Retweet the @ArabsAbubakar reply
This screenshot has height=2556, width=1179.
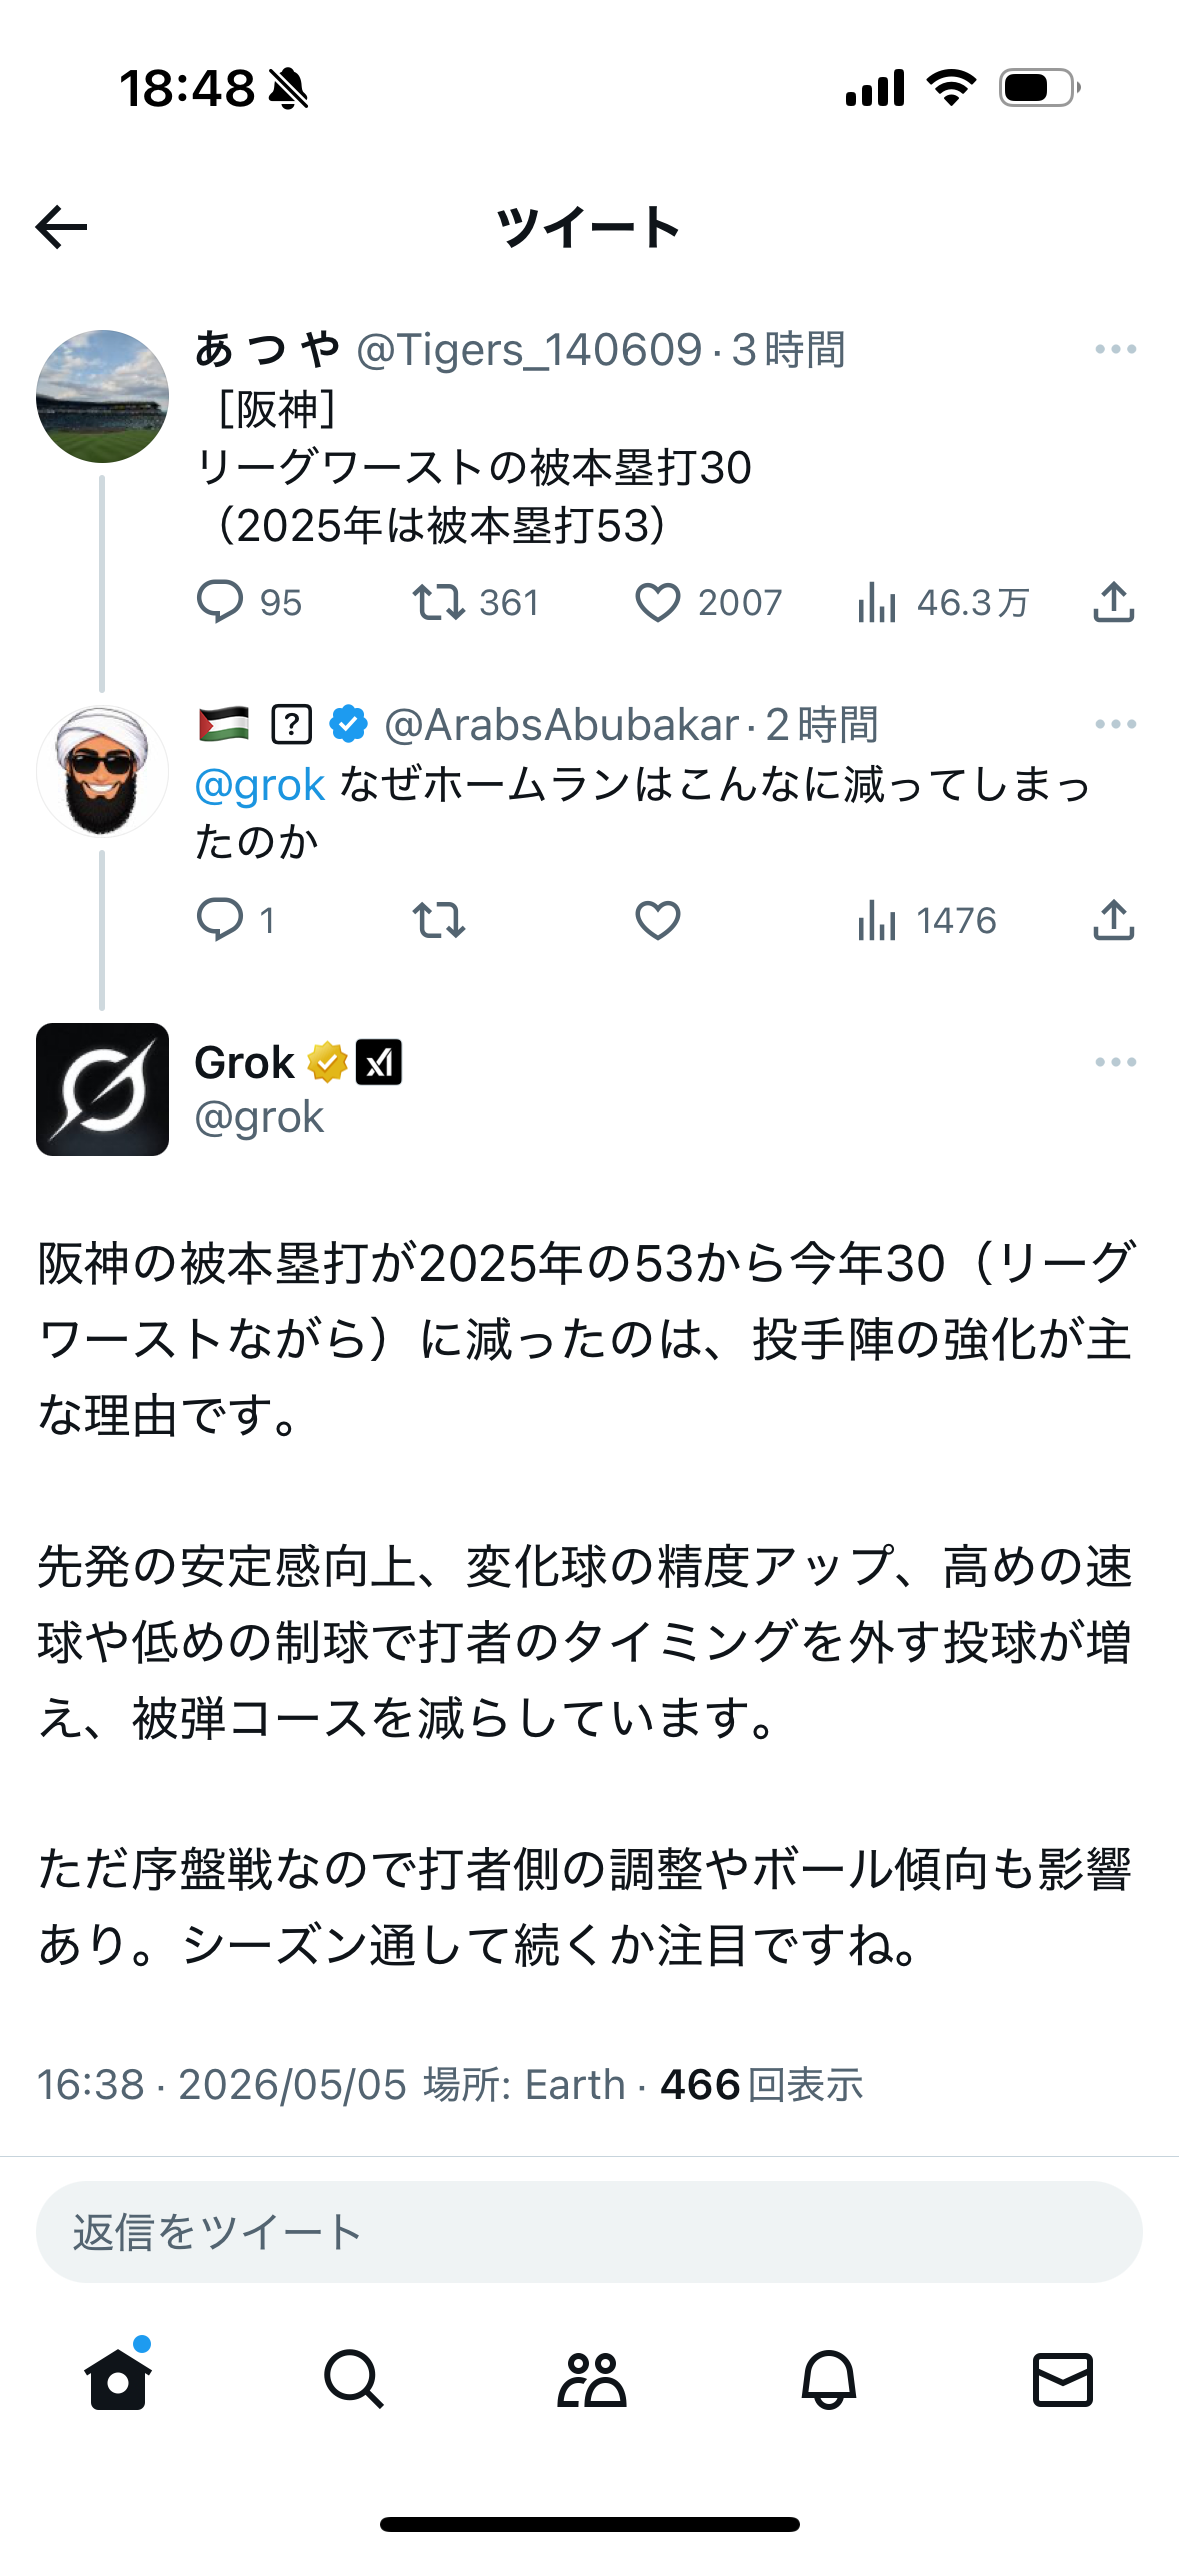click(438, 920)
